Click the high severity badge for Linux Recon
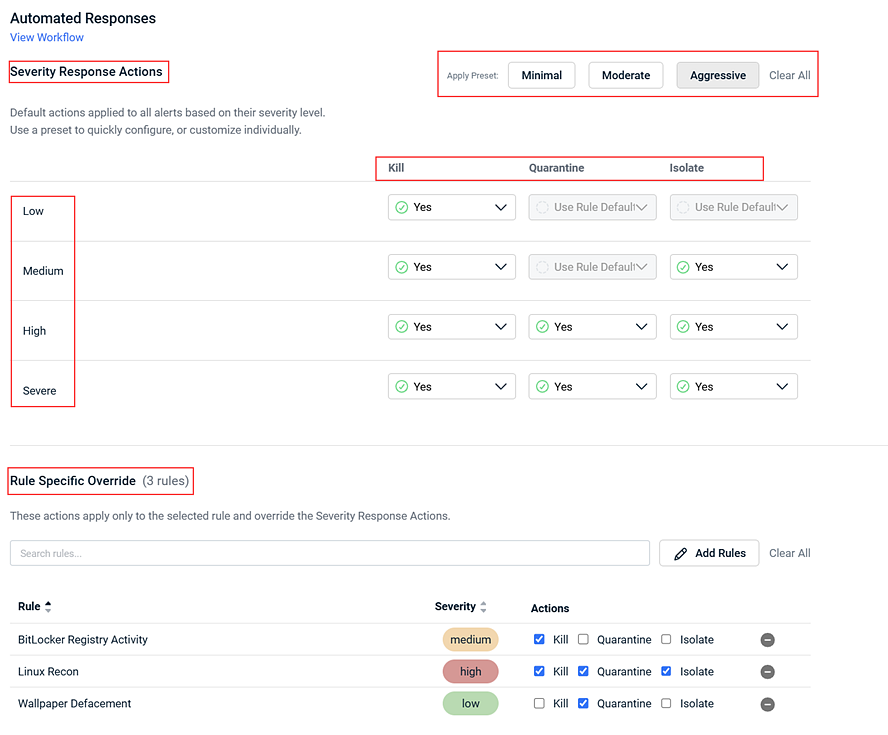The width and height of the screenshot is (888, 735). [x=471, y=672]
